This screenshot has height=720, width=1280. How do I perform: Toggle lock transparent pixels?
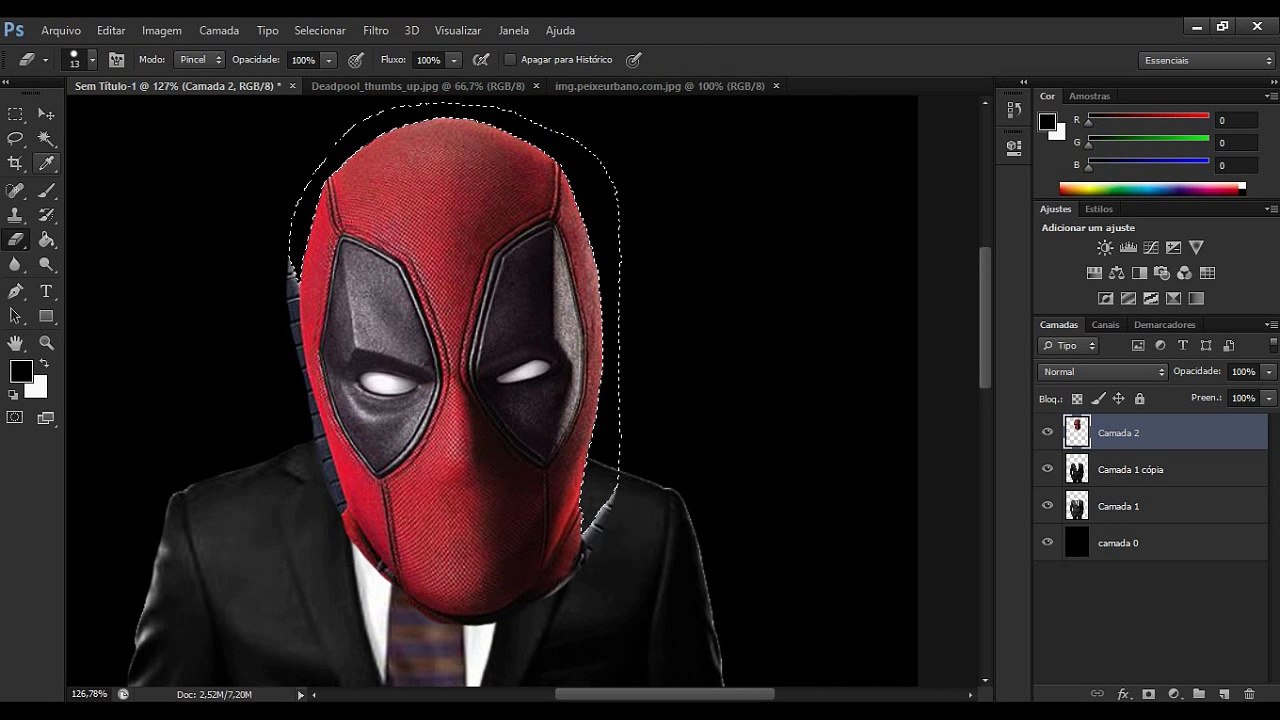pyautogui.click(x=1077, y=399)
